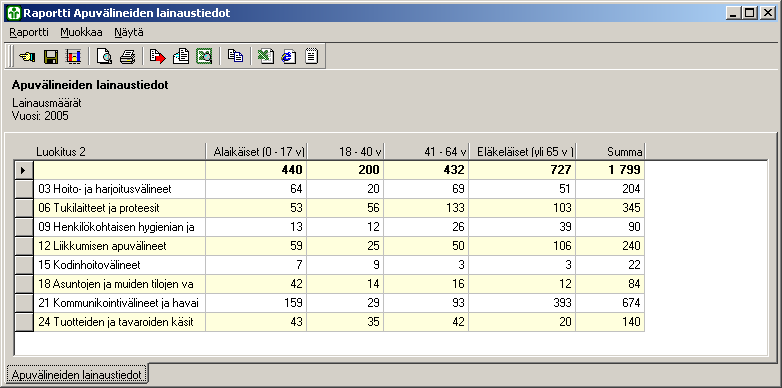Viewport: 782px width, 388px height.
Task: Click total 41 - 64 v cell 432
Action: coord(426,170)
